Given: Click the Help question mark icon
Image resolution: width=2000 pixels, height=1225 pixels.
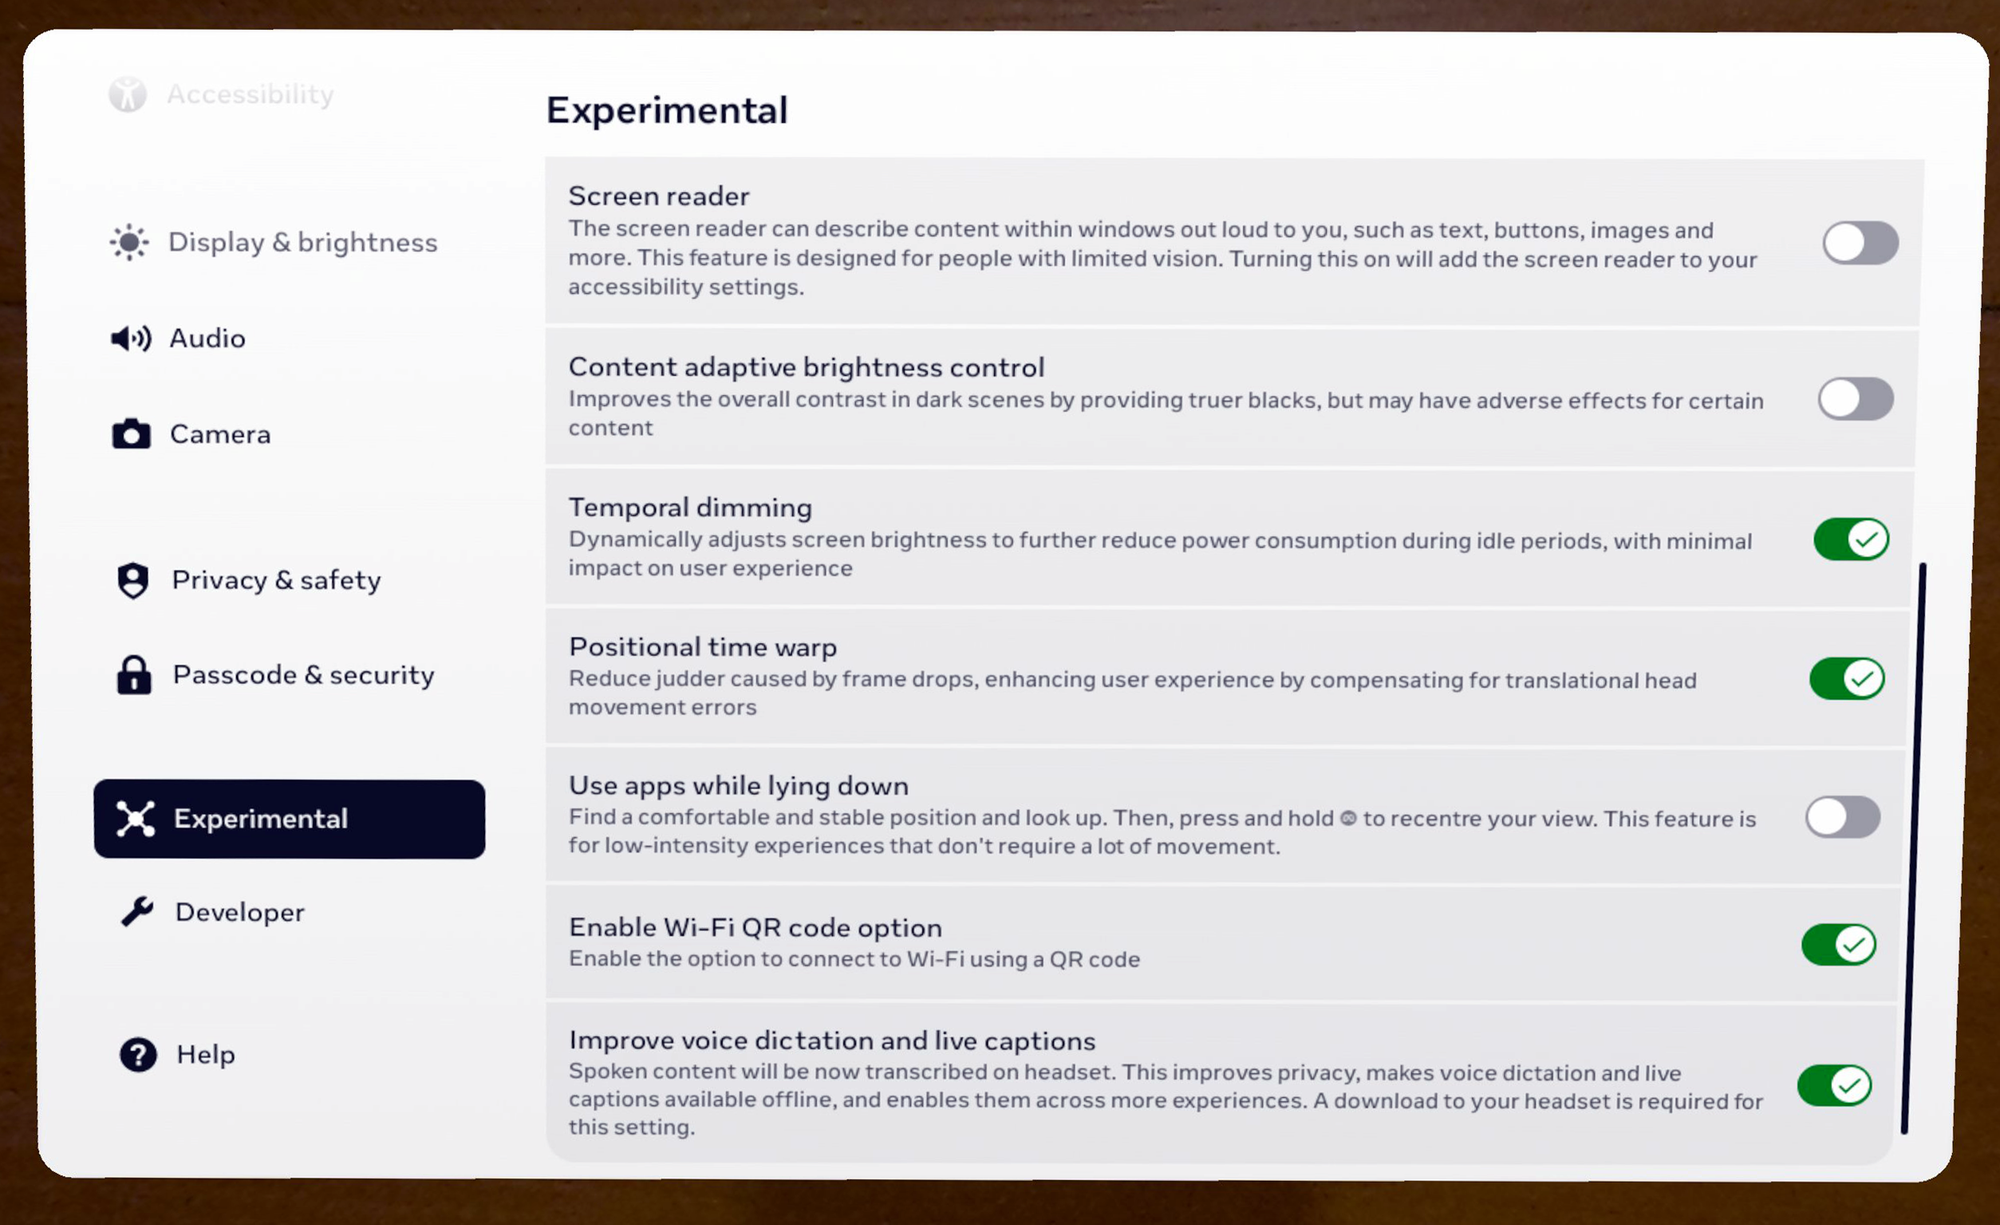Looking at the screenshot, I should (138, 1054).
